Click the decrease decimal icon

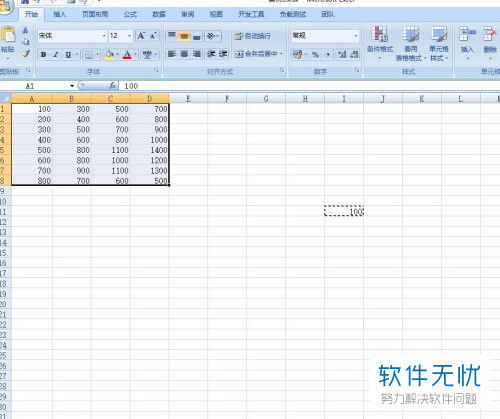point(354,54)
